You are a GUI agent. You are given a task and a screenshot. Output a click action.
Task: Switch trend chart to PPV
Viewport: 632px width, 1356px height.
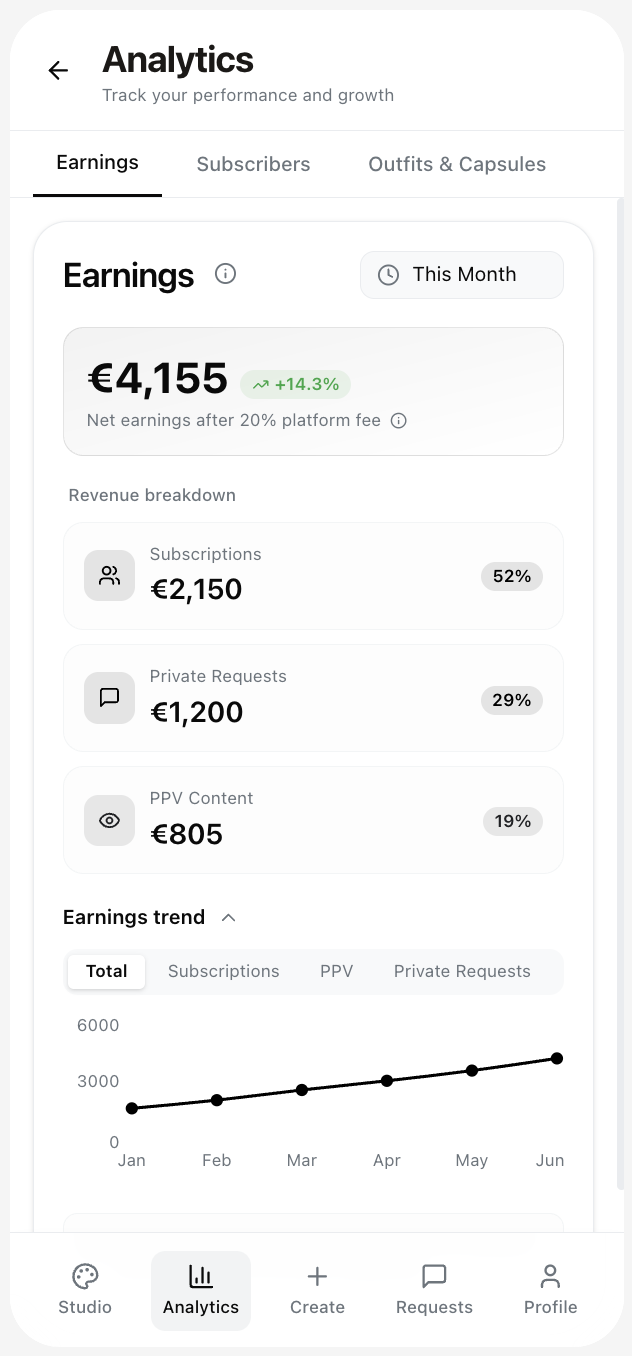pos(336,971)
